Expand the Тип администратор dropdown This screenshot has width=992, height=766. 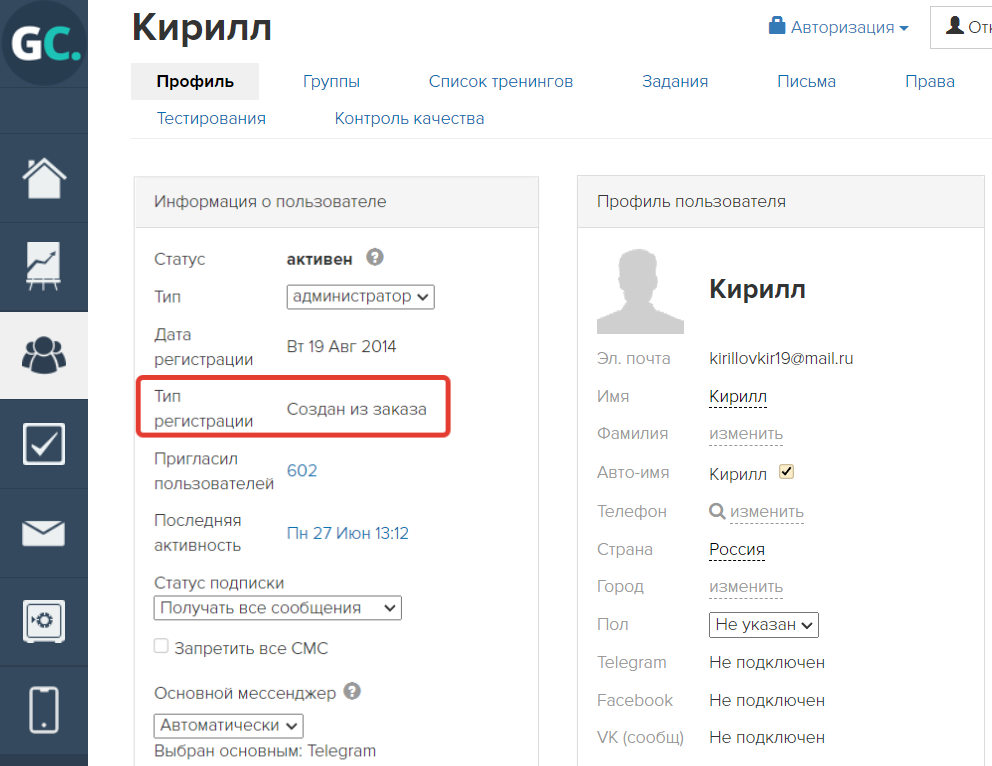361,297
